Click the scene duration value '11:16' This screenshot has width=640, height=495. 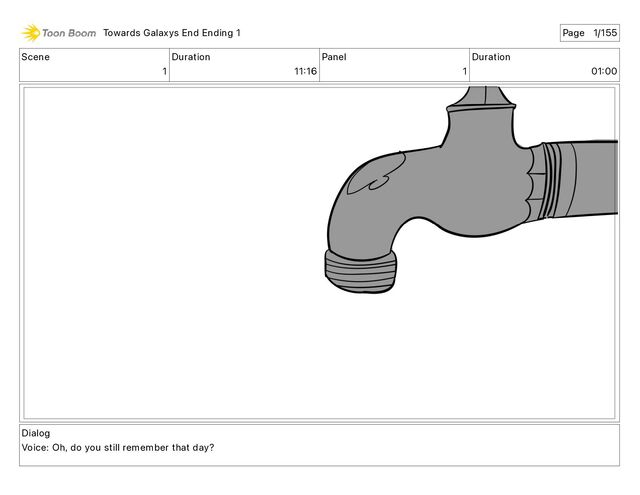(x=305, y=71)
